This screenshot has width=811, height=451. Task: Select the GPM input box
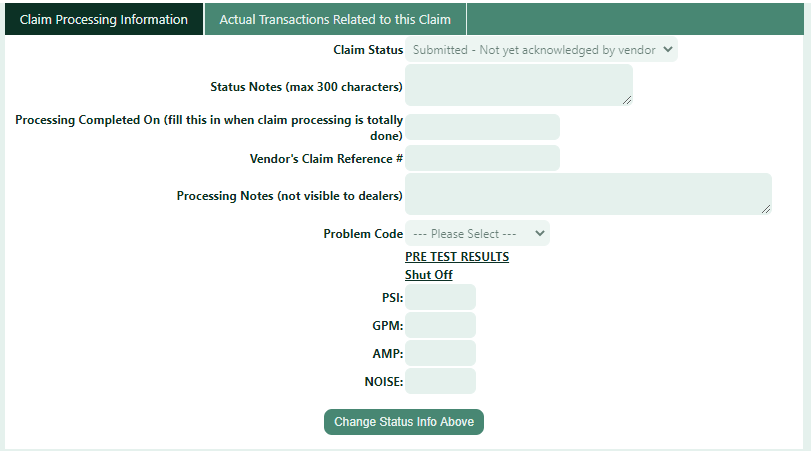440,325
